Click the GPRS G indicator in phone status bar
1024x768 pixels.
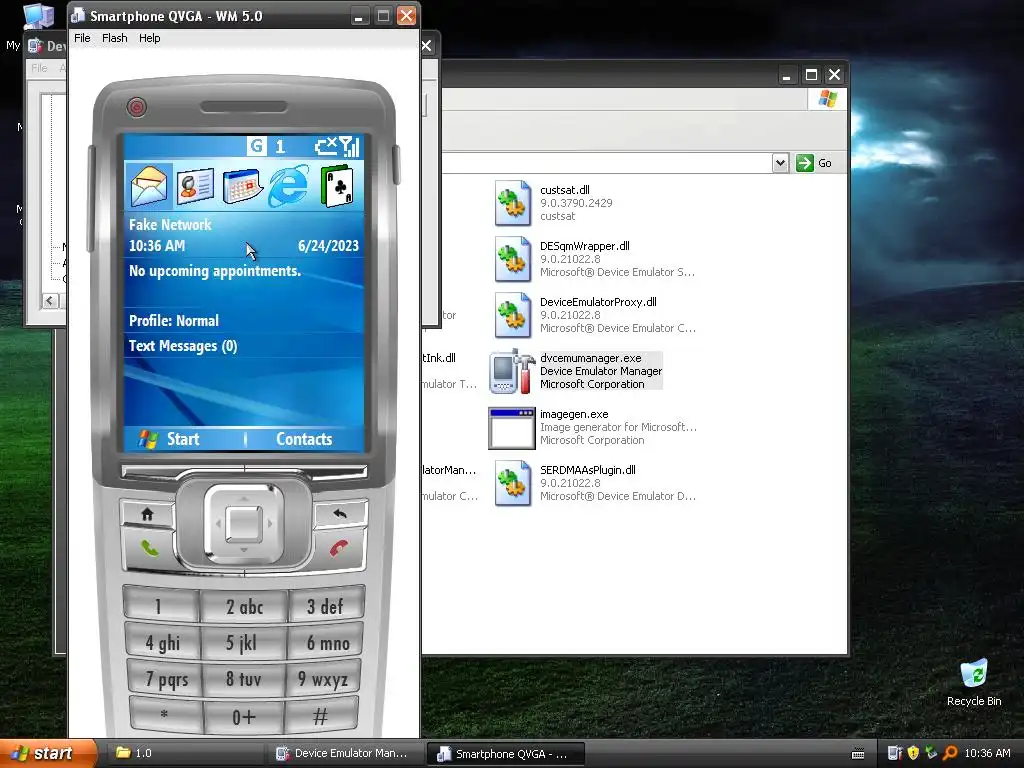click(x=256, y=146)
